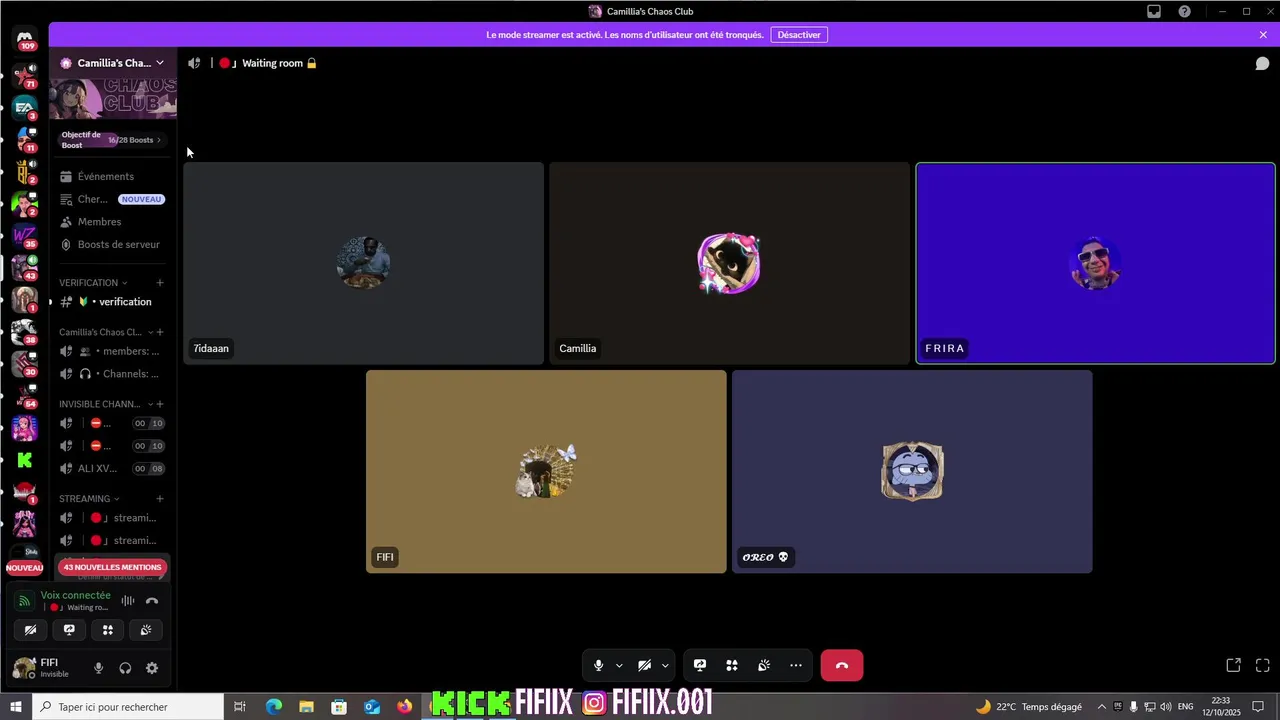This screenshot has height=720, width=1280.
Task: Open Camillia's Cha... server name dropdown
Action: [x=112, y=63]
